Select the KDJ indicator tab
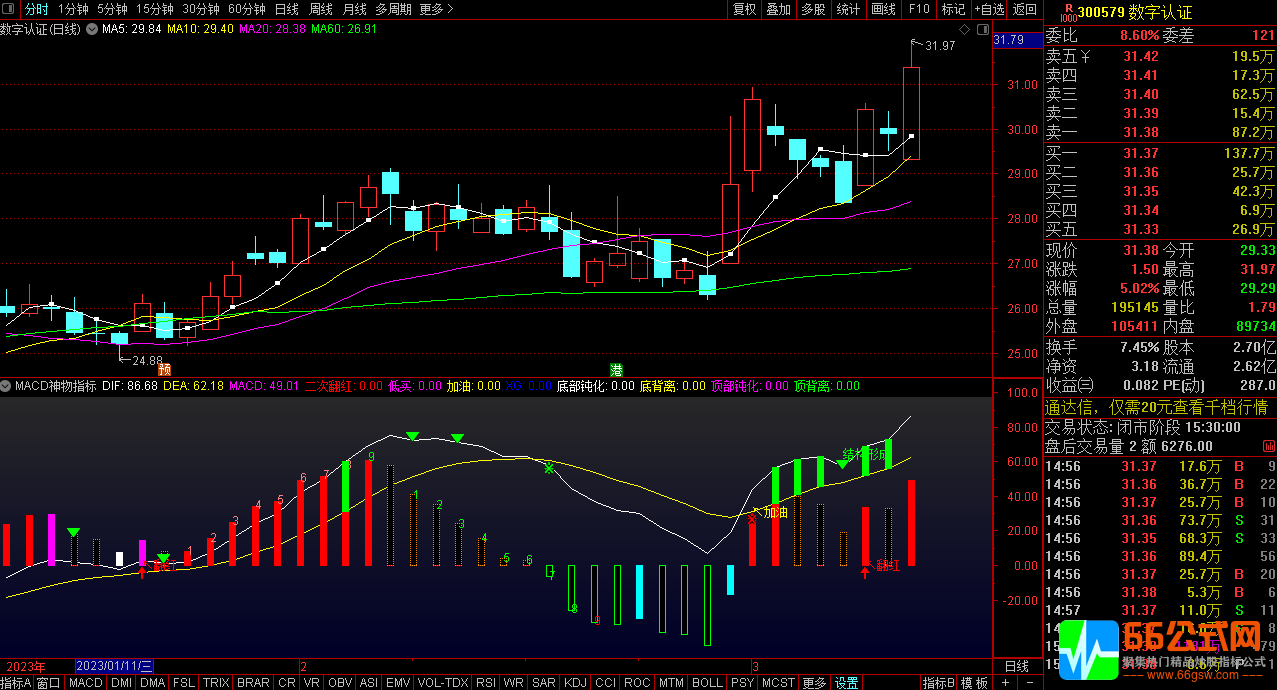This screenshot has height=690, width=1277. click(x=575, y=683)
